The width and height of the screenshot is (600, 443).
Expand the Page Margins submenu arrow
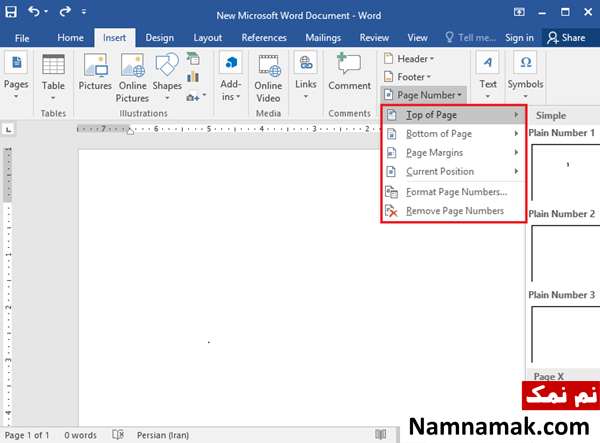click(x=516, y=153)
